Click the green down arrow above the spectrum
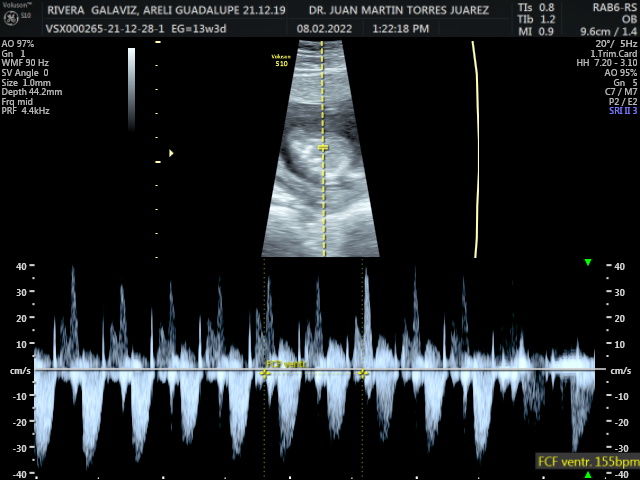Screen dimensions: 640x480 588,263
